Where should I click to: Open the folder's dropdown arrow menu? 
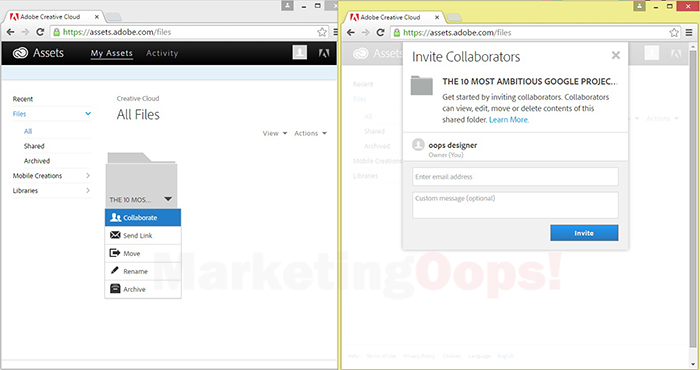pos(168,199)
